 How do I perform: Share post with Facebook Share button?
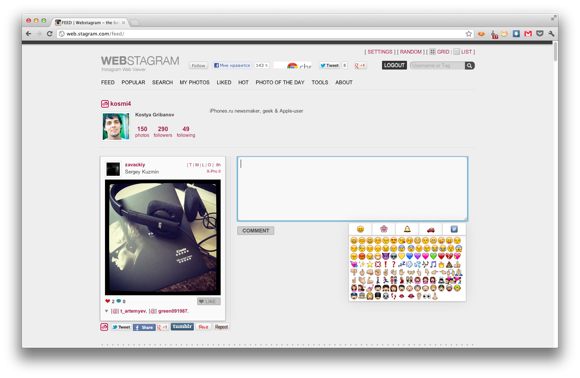pyautogui.click(x=144, y=327)
